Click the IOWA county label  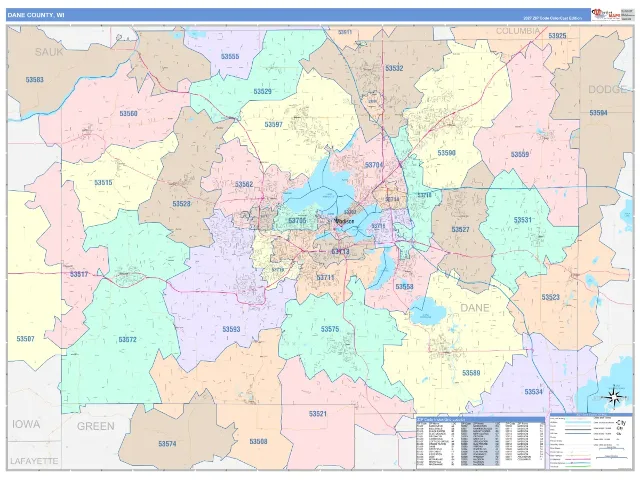click(26, 424)
